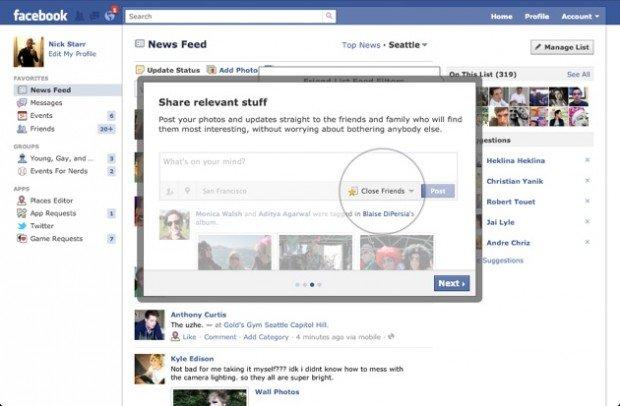Dismiss Christian Yanik suggestion

tap(587, 181)
